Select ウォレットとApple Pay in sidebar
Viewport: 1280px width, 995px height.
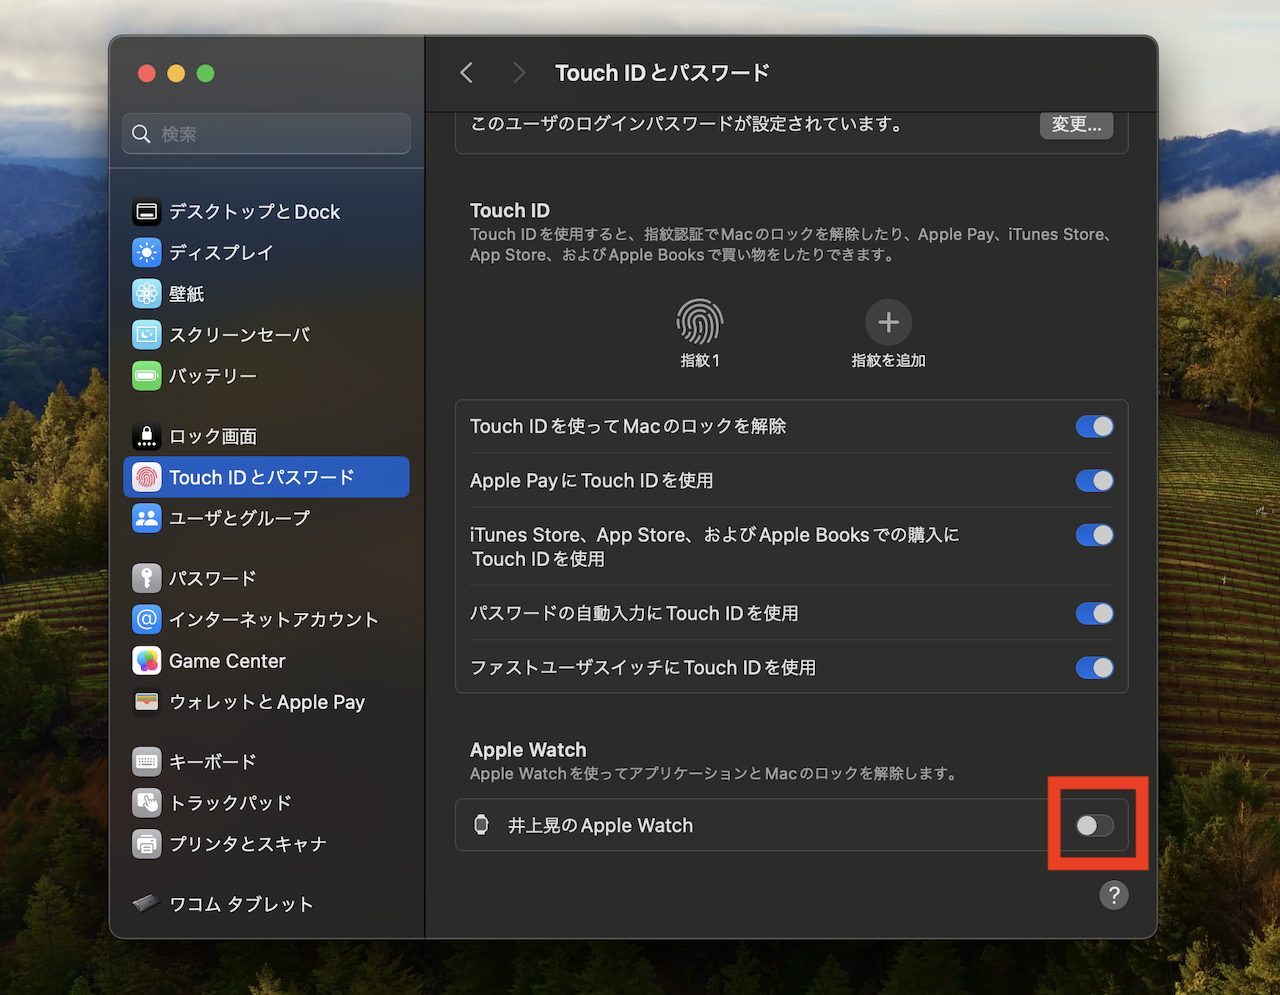(266, 702)
